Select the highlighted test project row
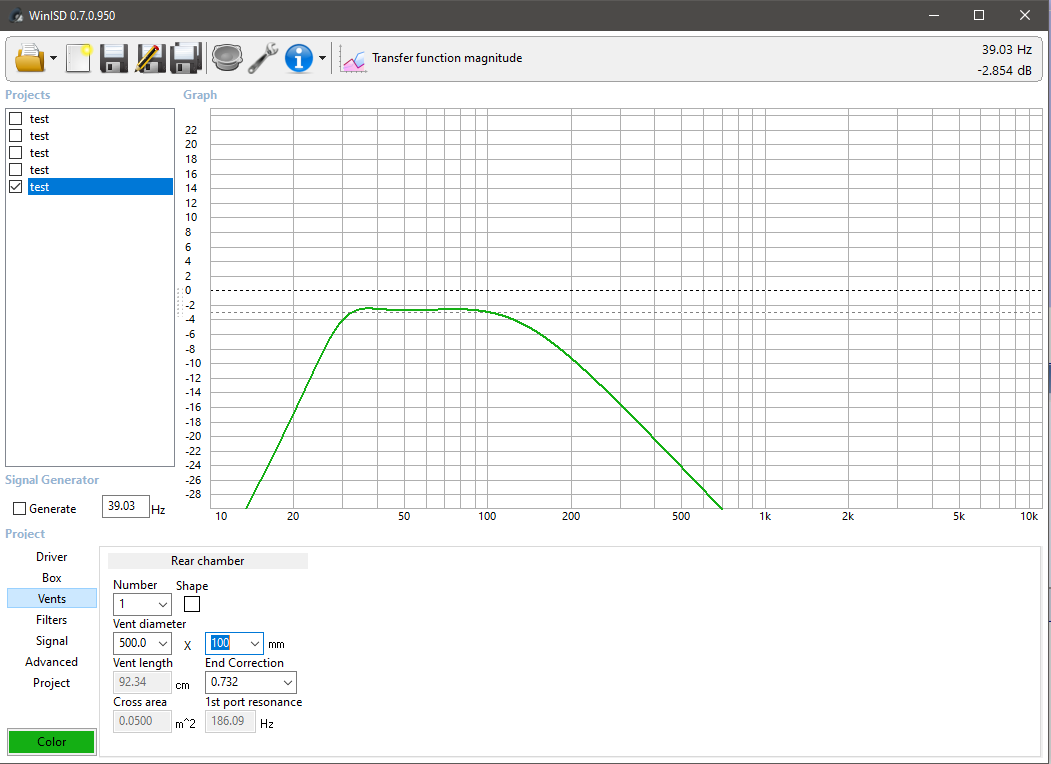 [101, 187]
